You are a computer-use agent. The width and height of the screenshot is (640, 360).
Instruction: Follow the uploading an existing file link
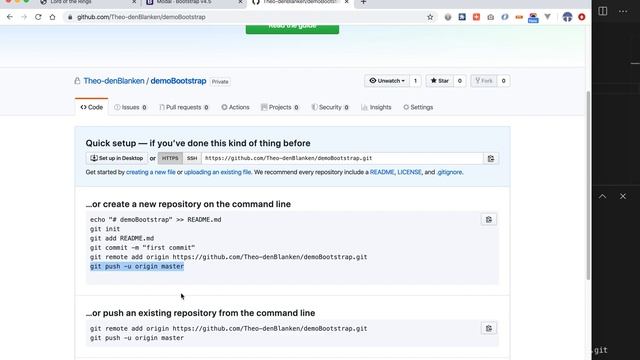point(217,172)
